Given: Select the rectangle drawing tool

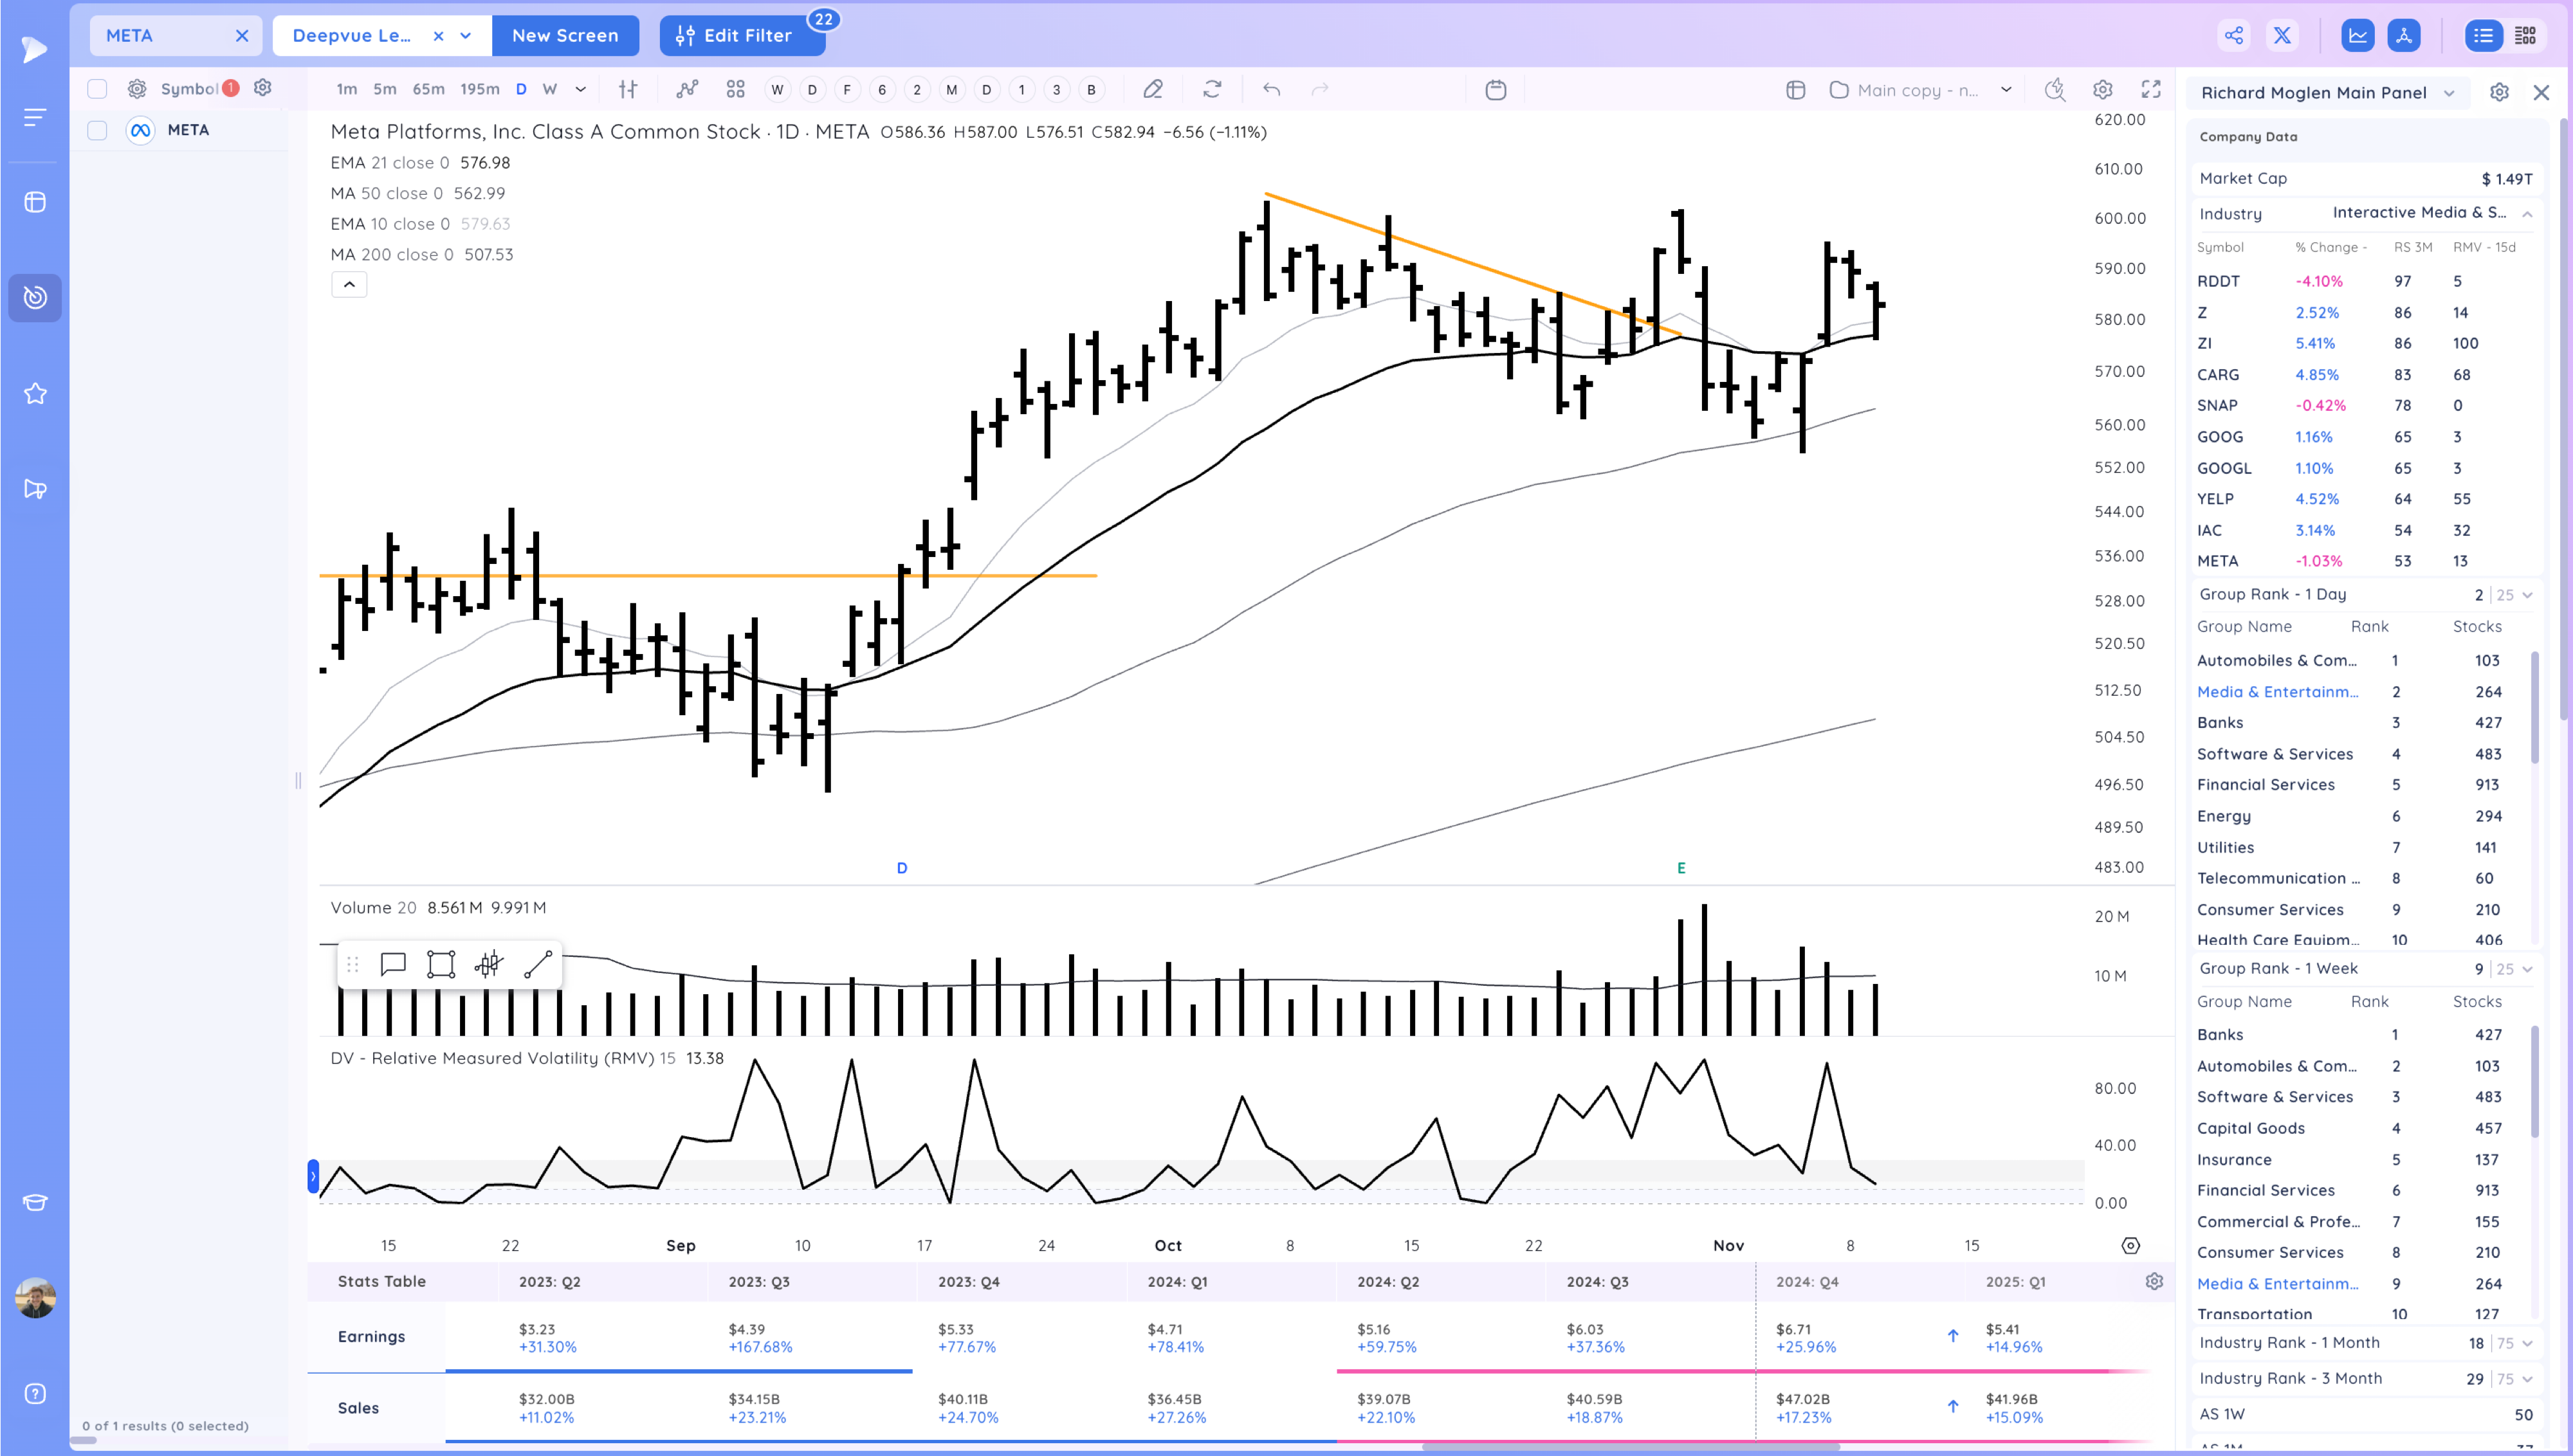Looking at the screenshot, I should (x=441, y=964).
